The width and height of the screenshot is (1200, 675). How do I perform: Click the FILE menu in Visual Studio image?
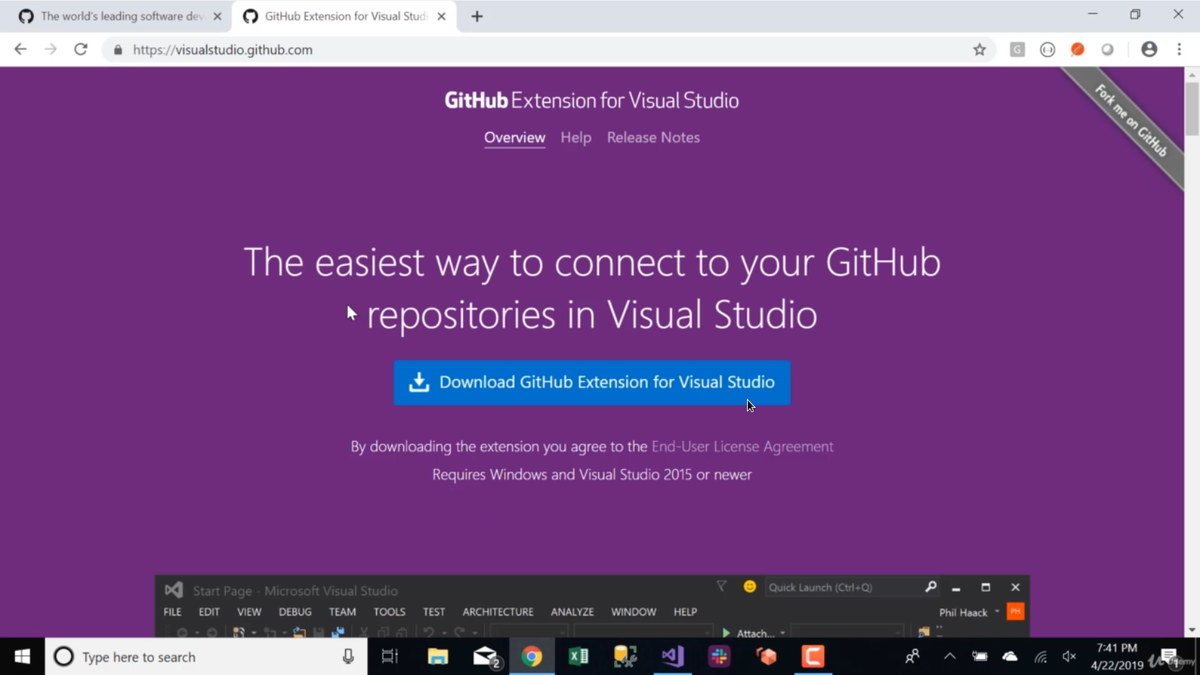point(173,612)
